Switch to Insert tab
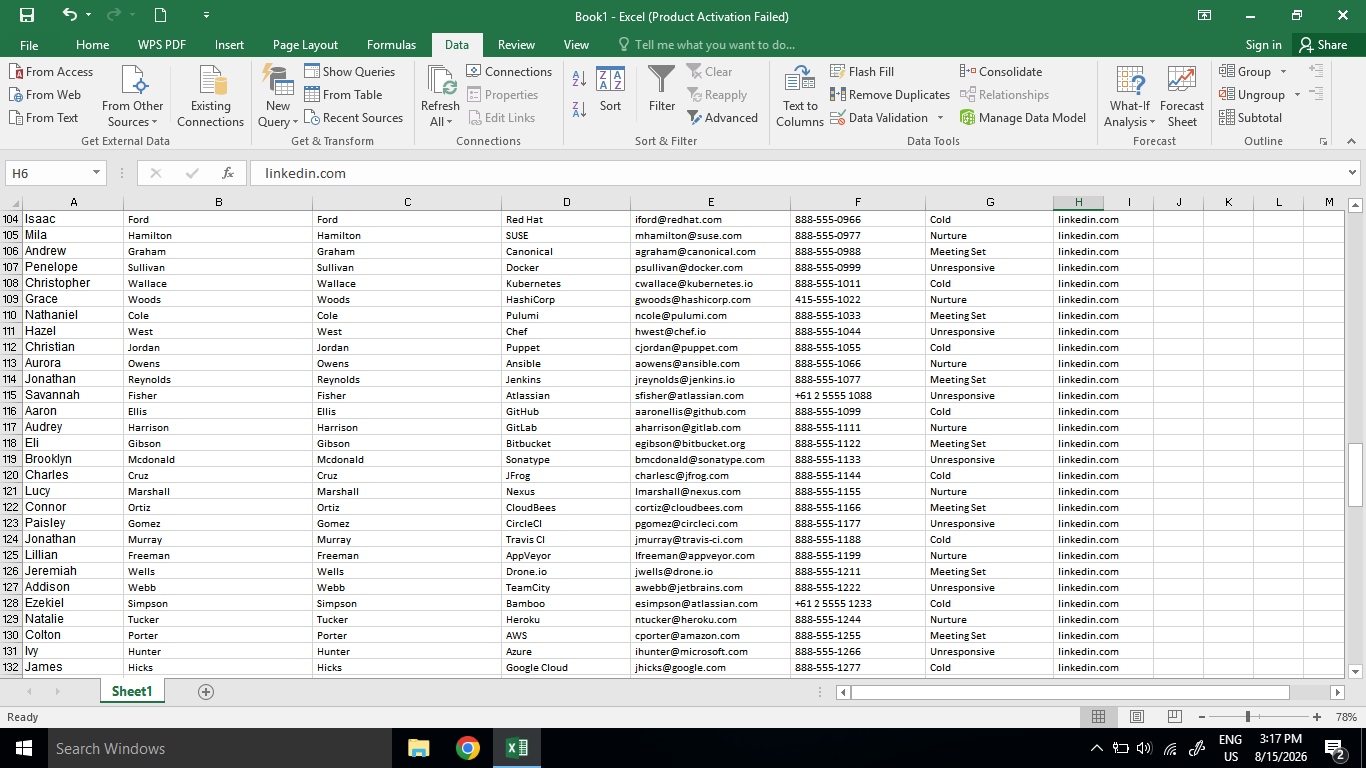Image resolution: width=1366 pixels, height=768 pixels. (229, 45)
